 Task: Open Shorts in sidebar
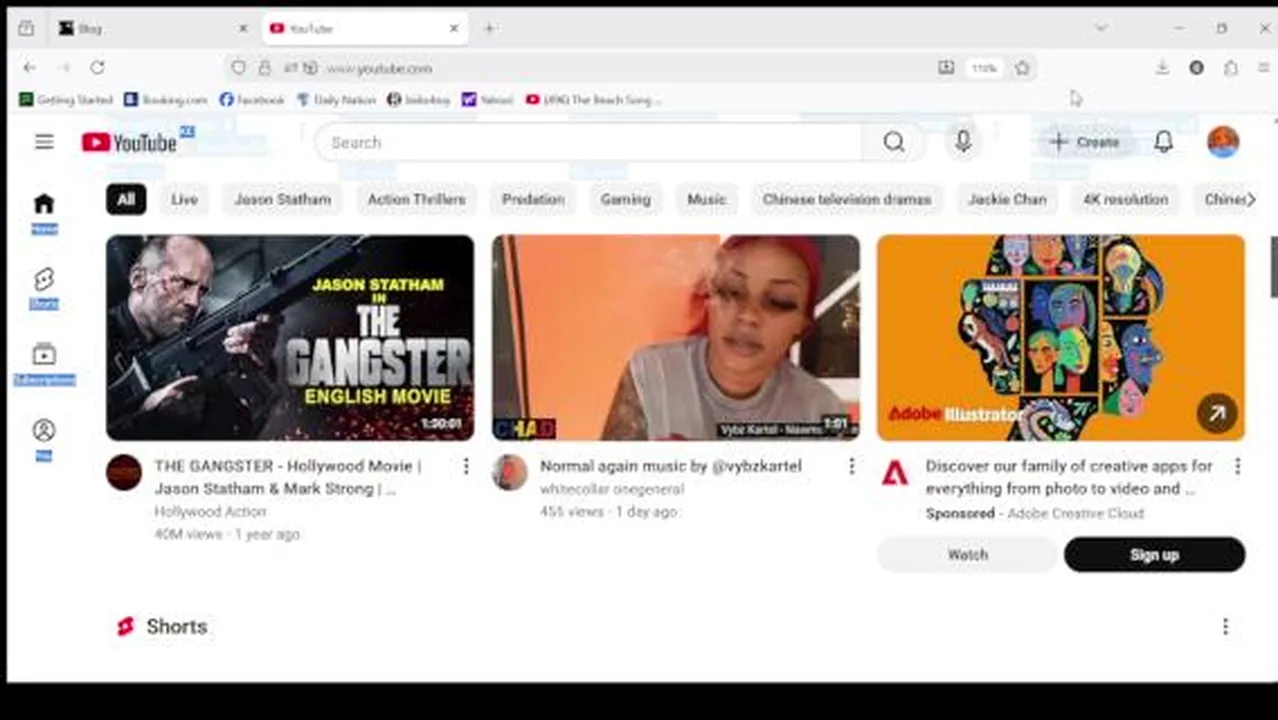(44, 288)
